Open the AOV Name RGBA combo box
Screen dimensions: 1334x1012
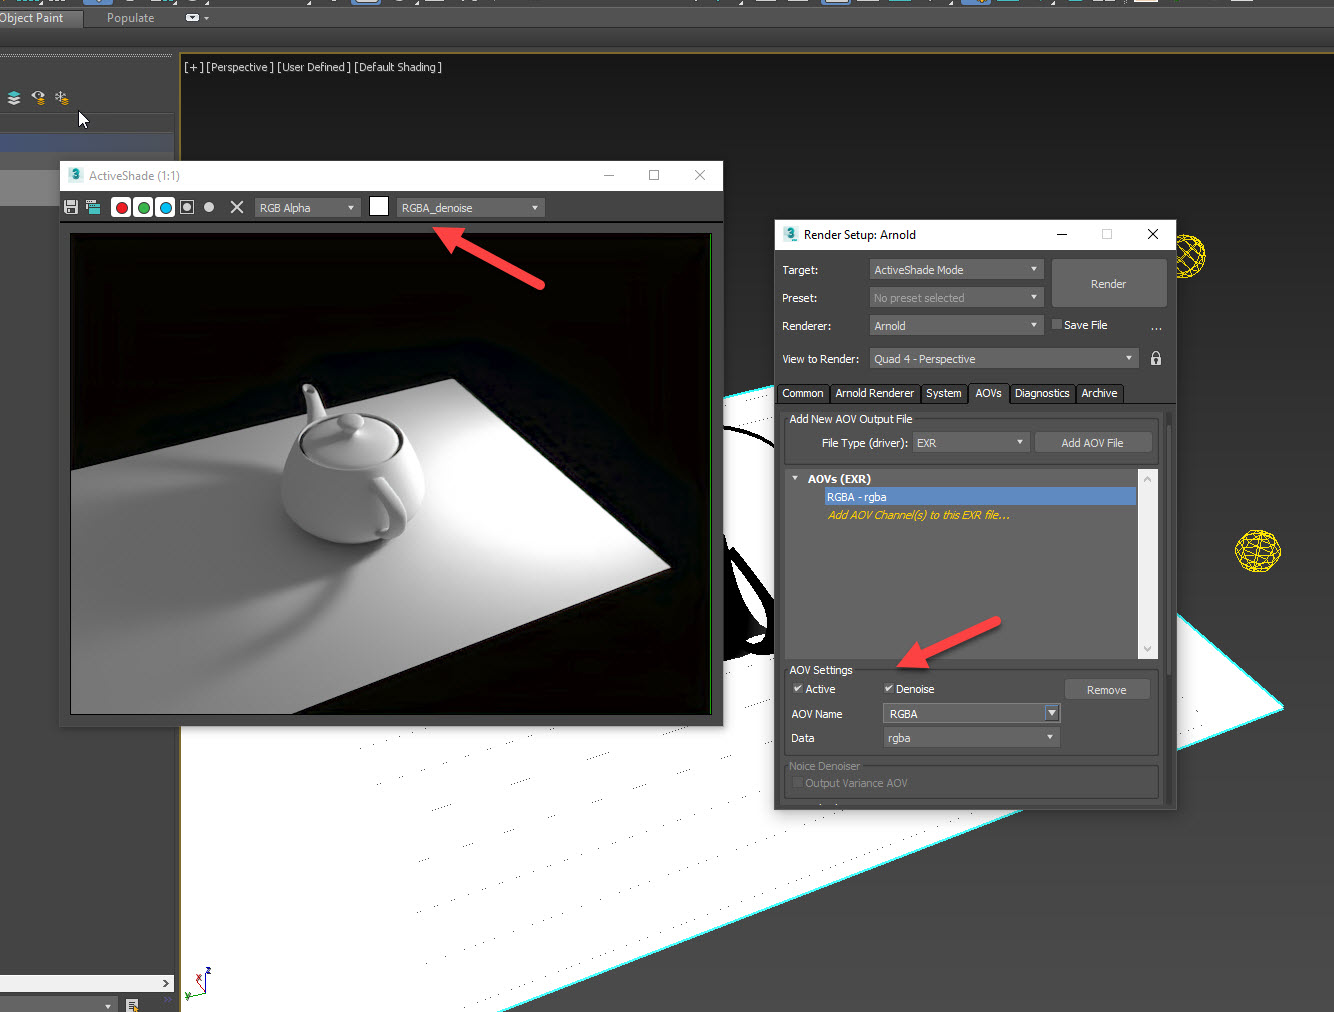971,714
